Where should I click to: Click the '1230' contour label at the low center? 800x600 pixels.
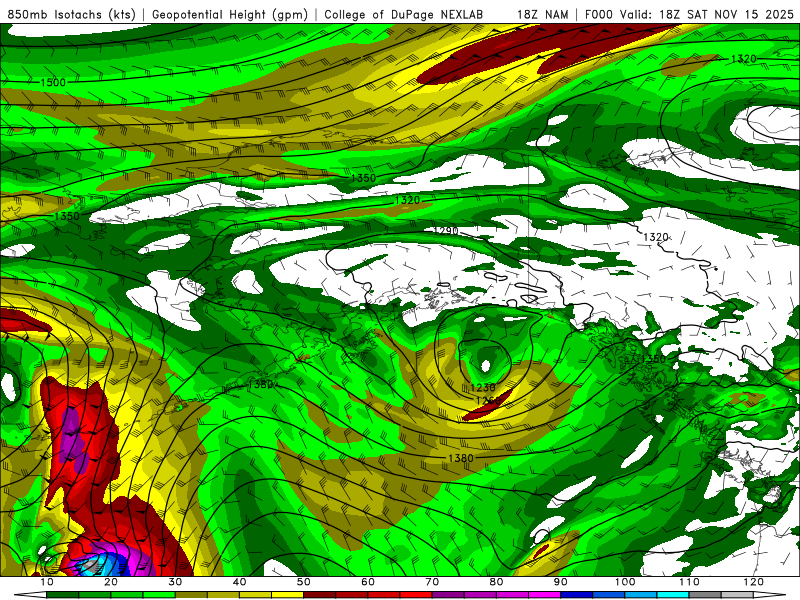(483, 388)
